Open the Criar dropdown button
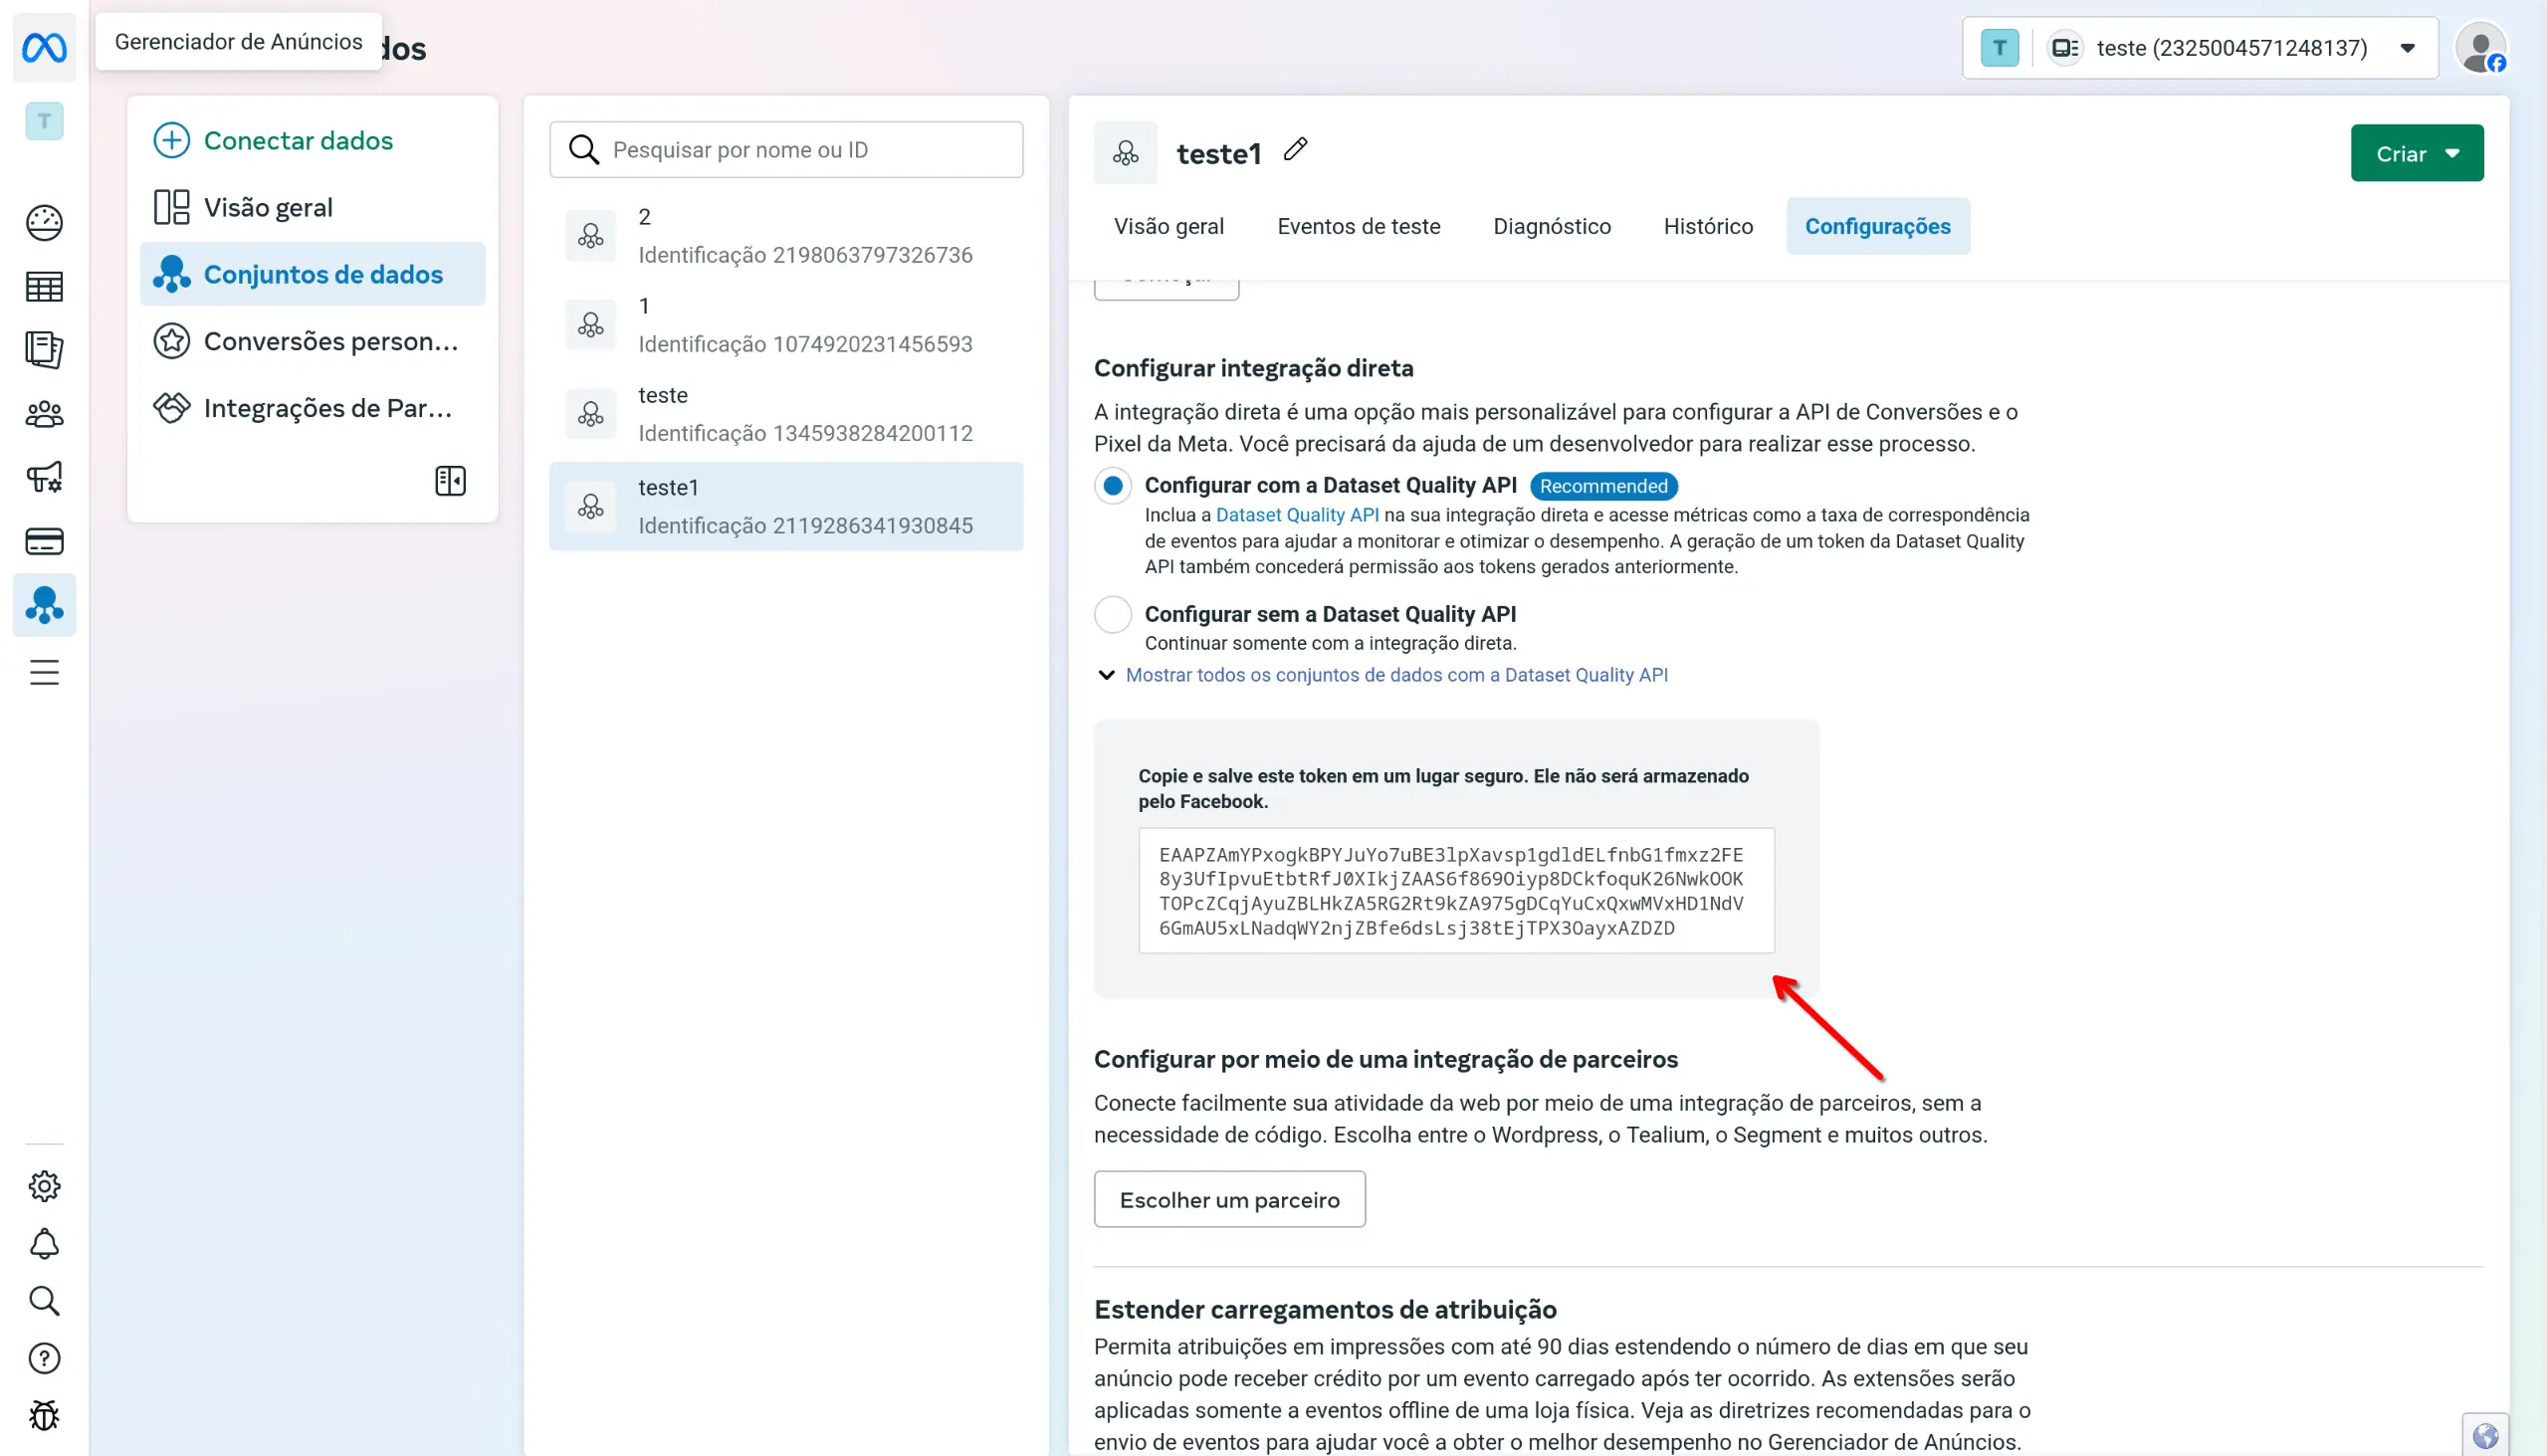 click(x=2416, y=153)
